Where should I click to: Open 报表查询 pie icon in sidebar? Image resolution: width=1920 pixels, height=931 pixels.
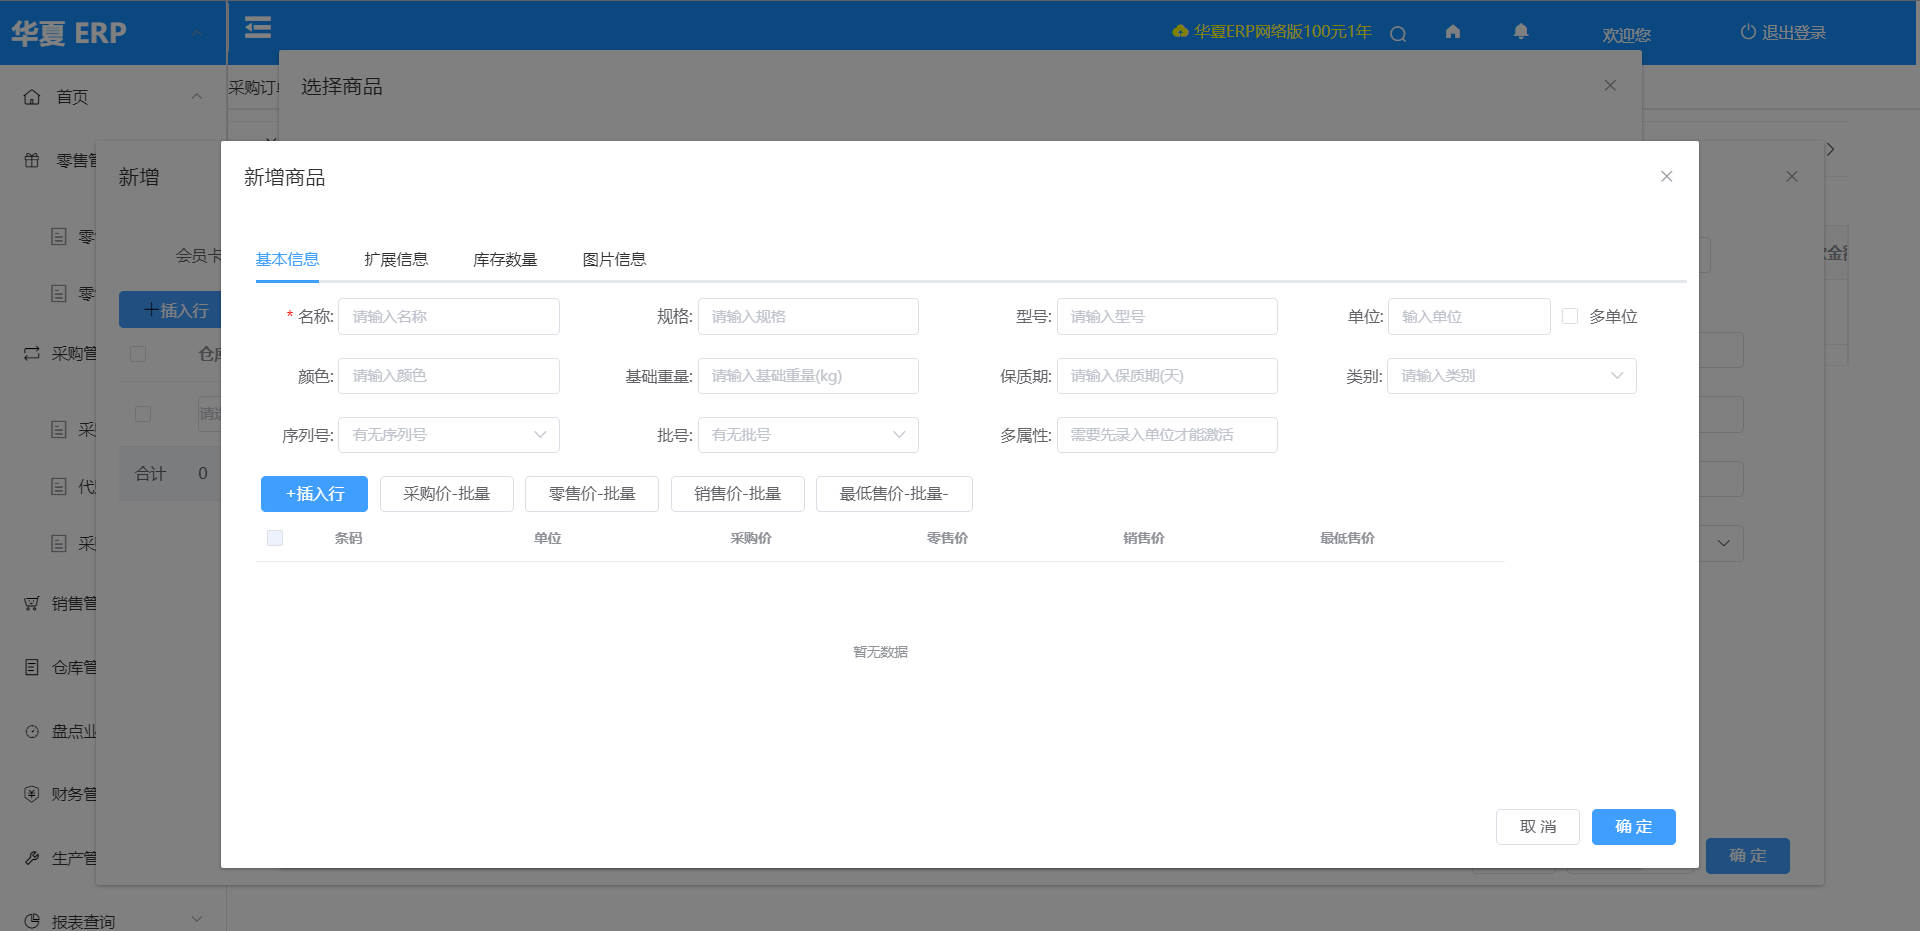point(32,921)
